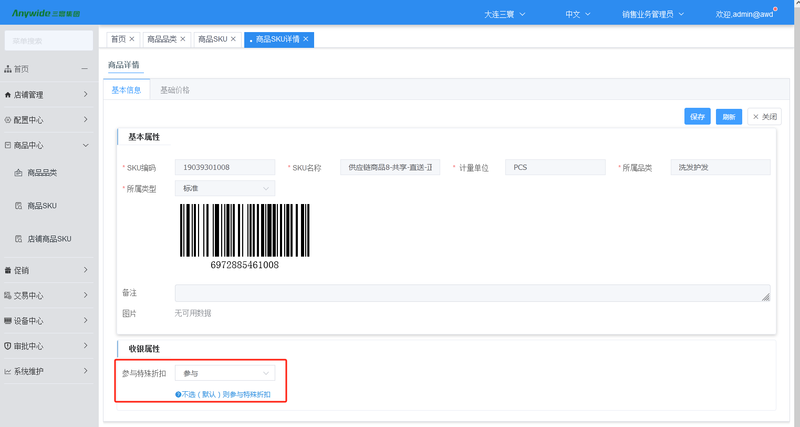Click the 计量单位 field showing PCS
This screenshot has width=800, height=427.
(555, 167)
